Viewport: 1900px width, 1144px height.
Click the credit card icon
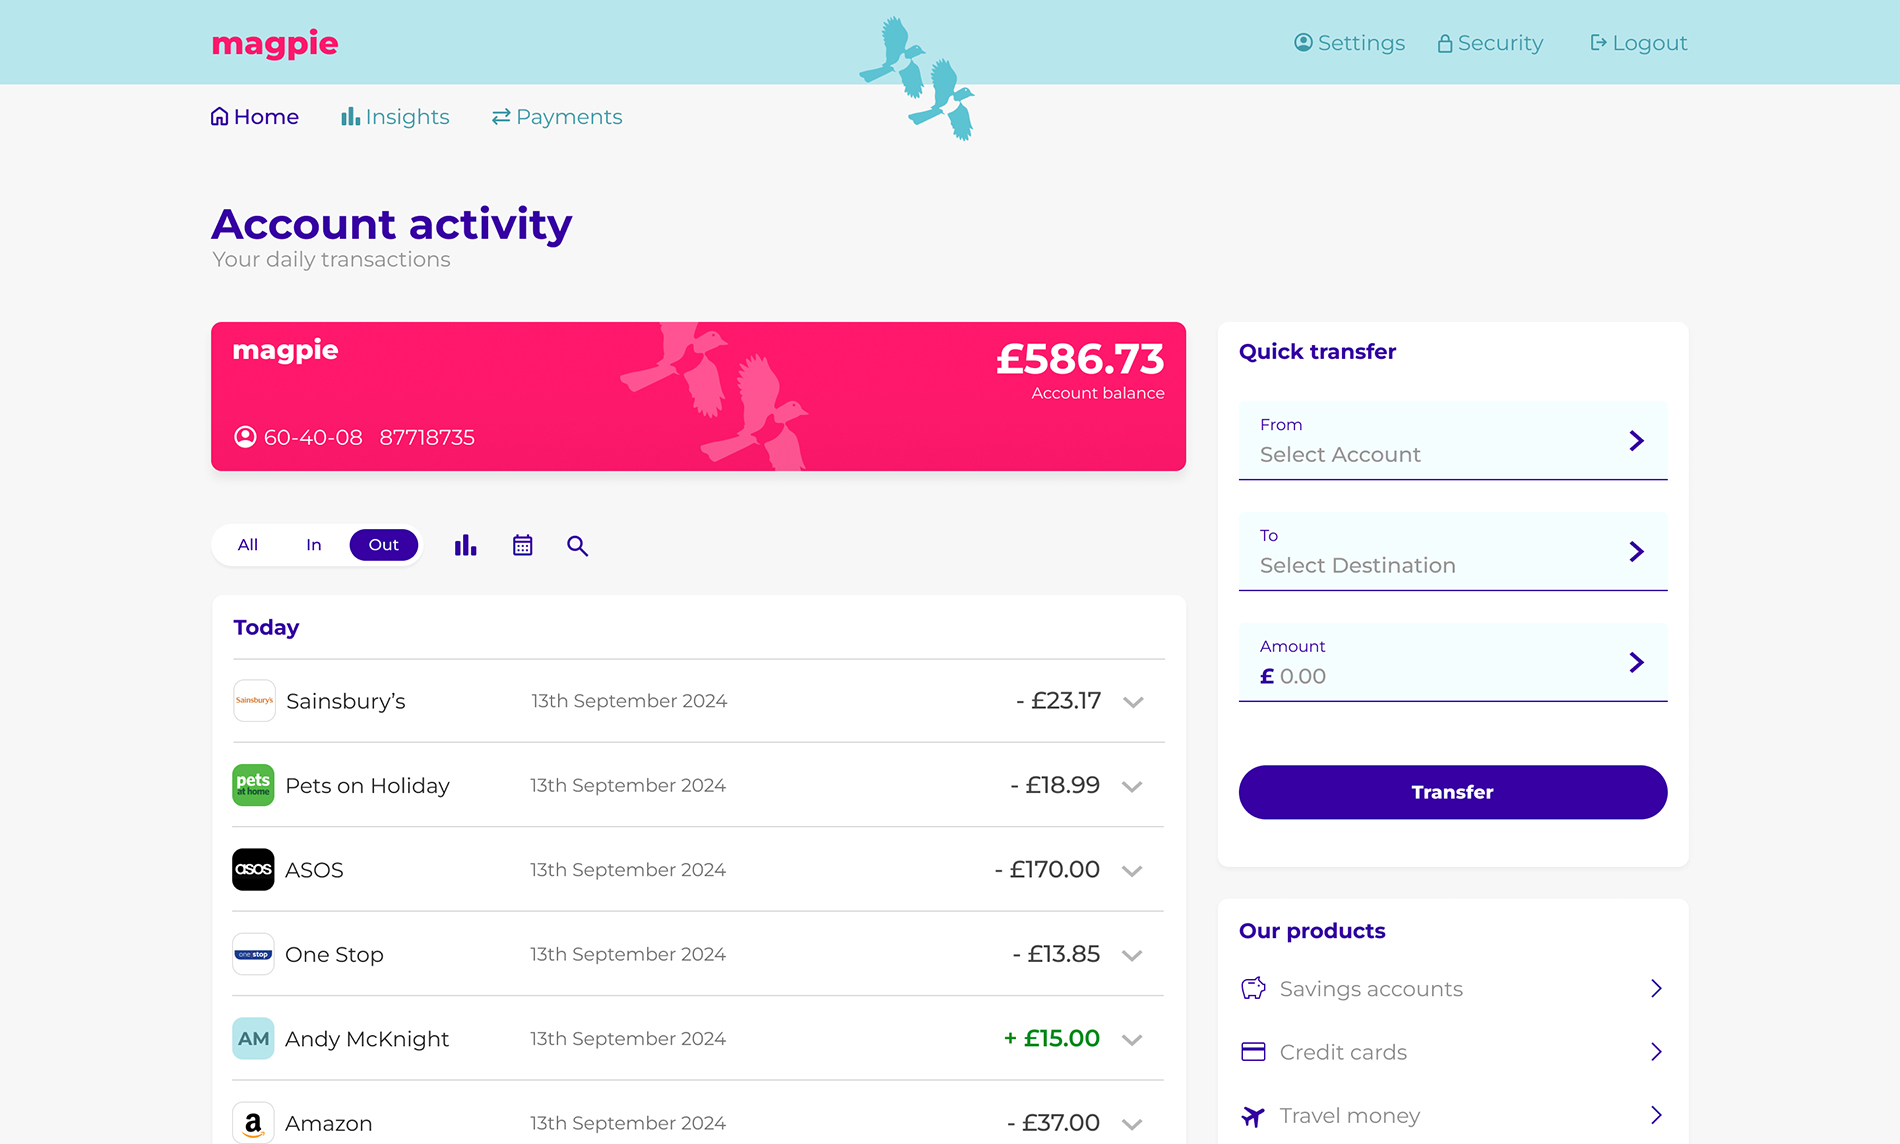(1253, 1051)
